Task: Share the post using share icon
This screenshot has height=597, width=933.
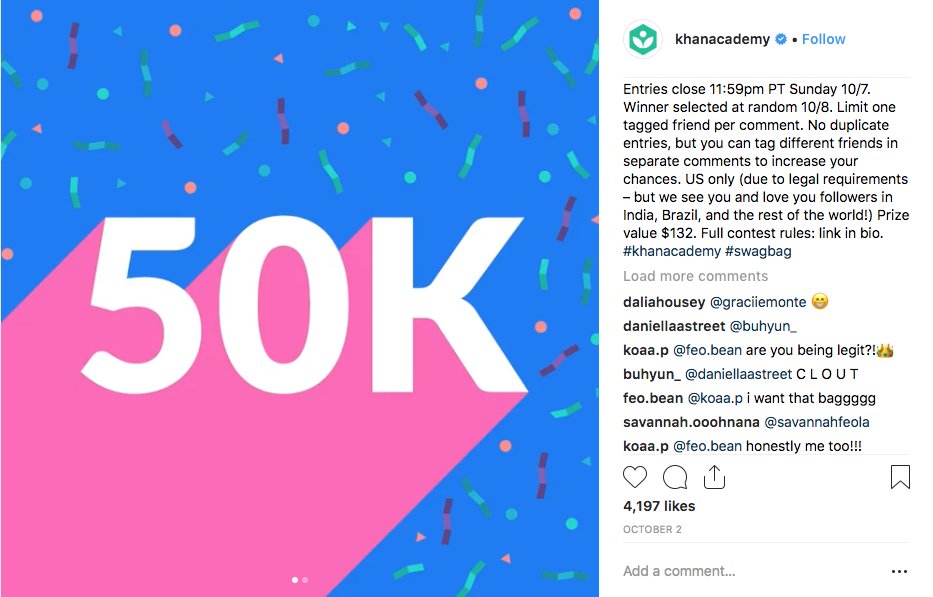Action: 713,477
